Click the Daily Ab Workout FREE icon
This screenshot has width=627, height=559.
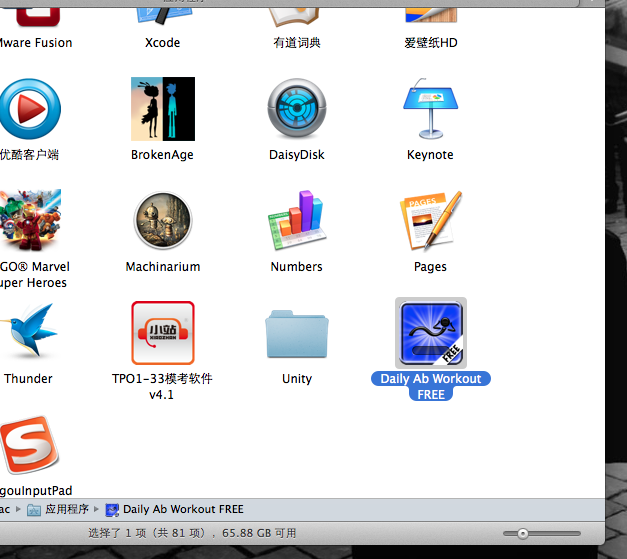pyautogui.click(x=431, y=333)
